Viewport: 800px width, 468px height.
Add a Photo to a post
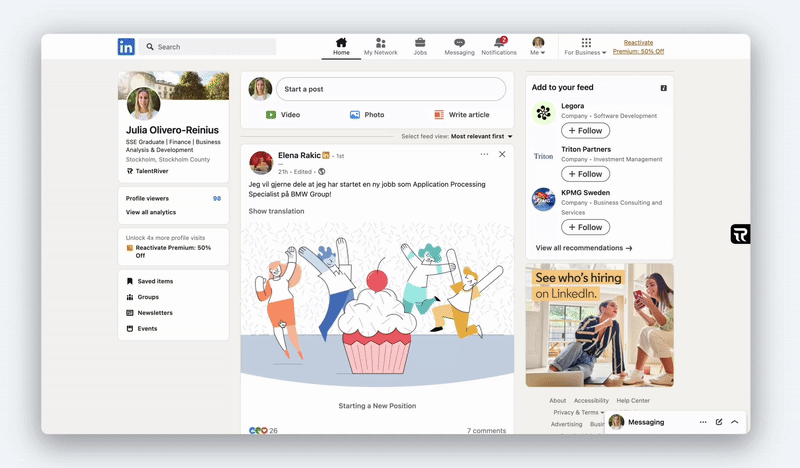pyautogui.click(x=367, y=115)
